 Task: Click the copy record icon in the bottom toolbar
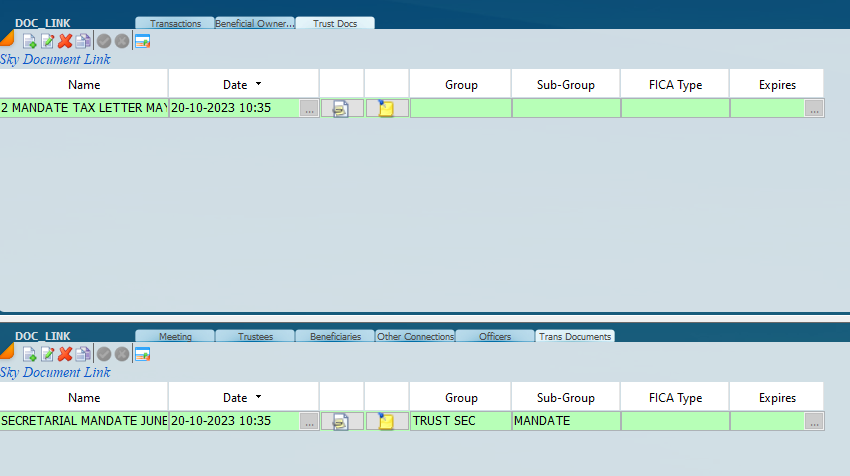83,354
